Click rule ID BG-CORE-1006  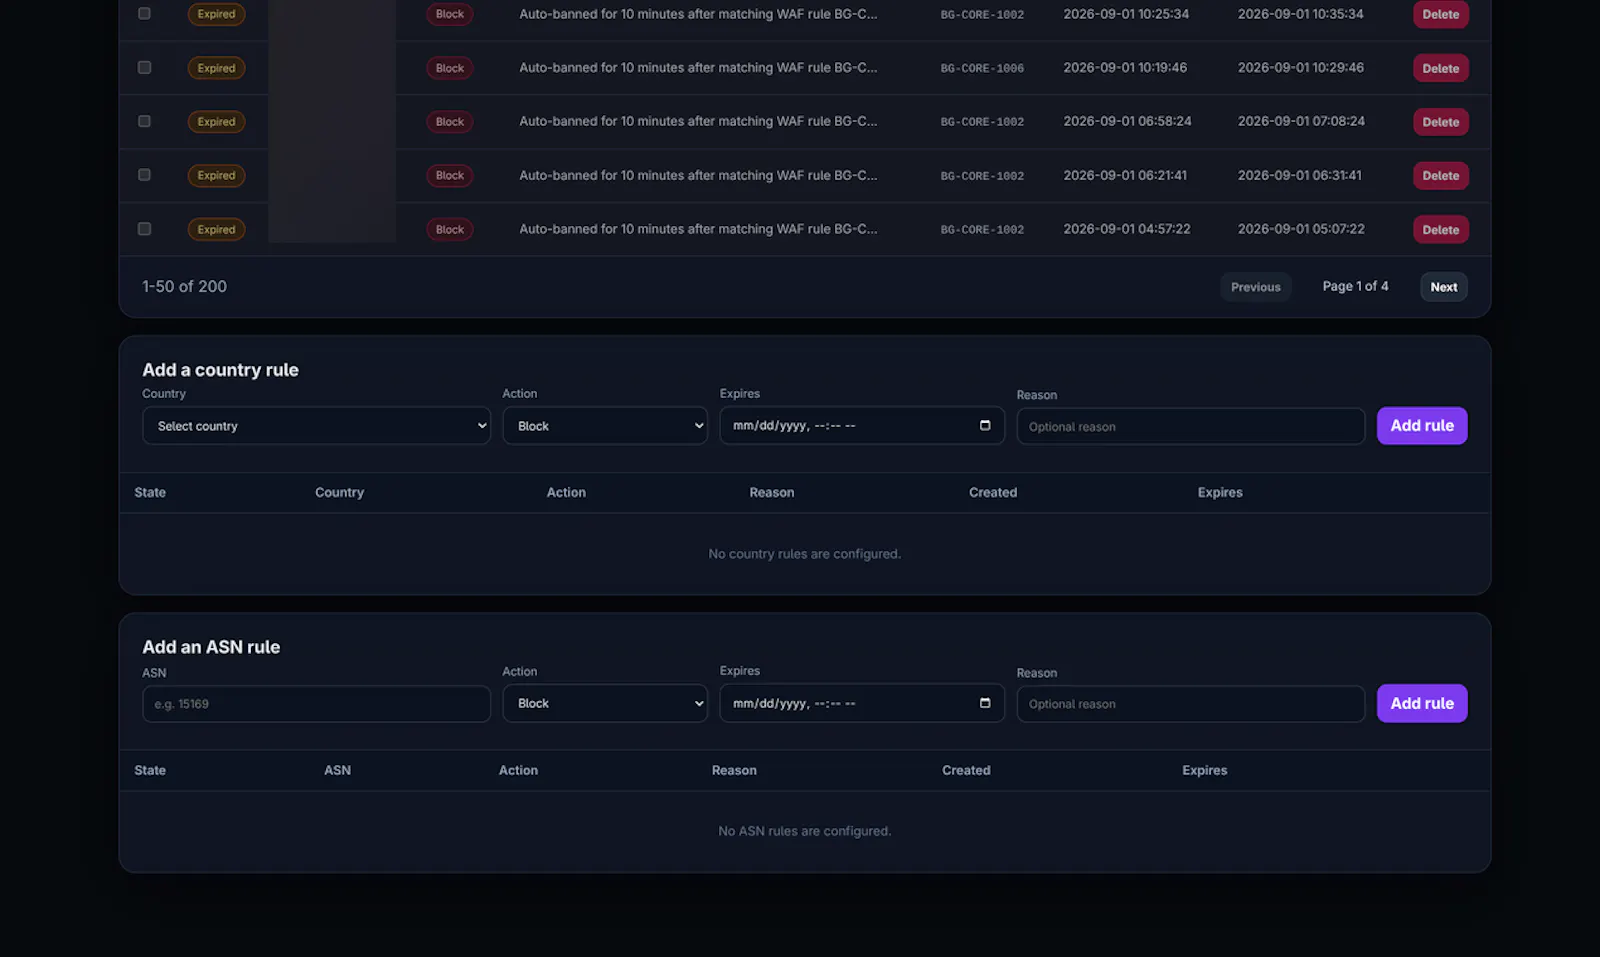pos(982,69)
